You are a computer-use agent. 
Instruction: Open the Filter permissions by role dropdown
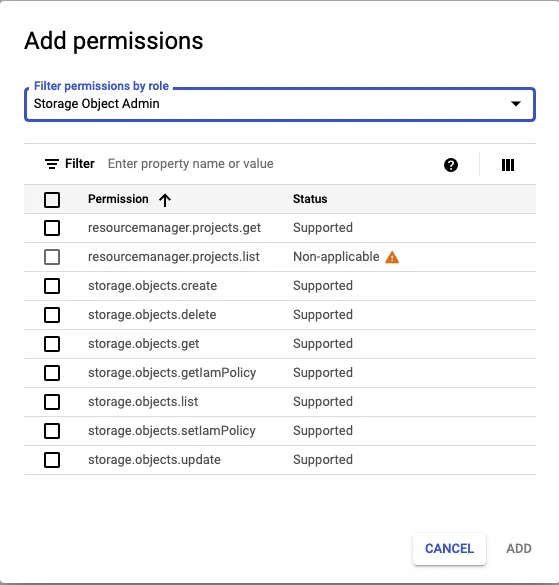280,104
